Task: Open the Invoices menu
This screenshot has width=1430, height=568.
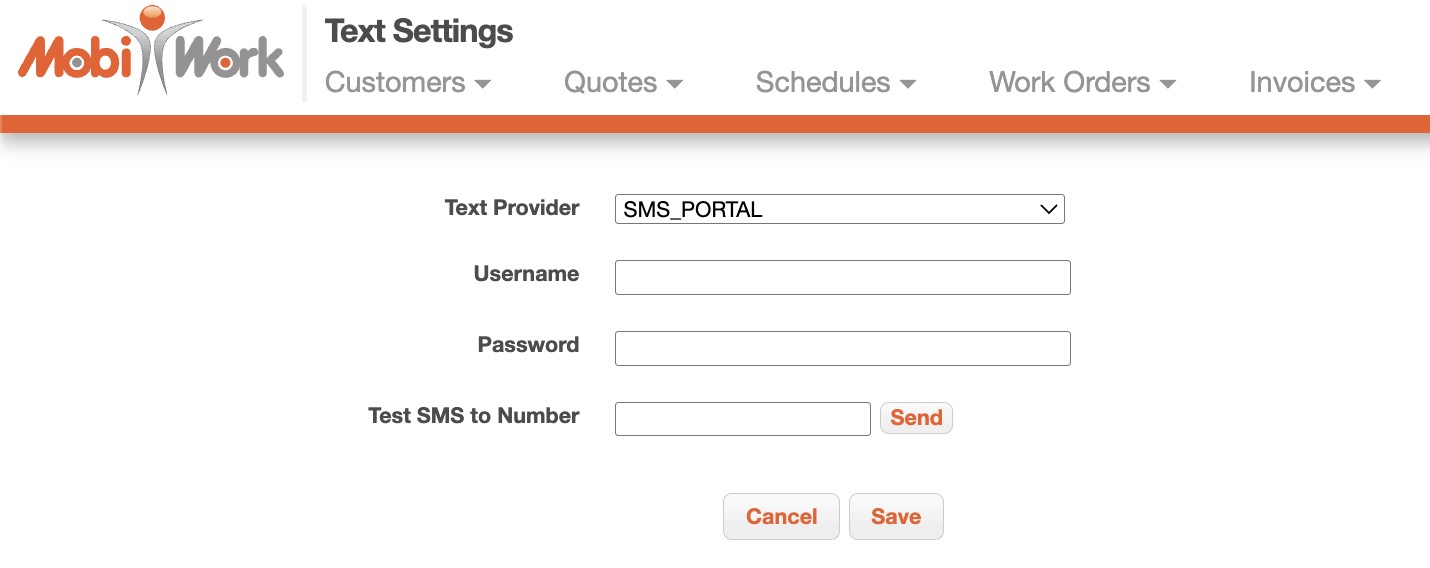Action: (1302, 83)
